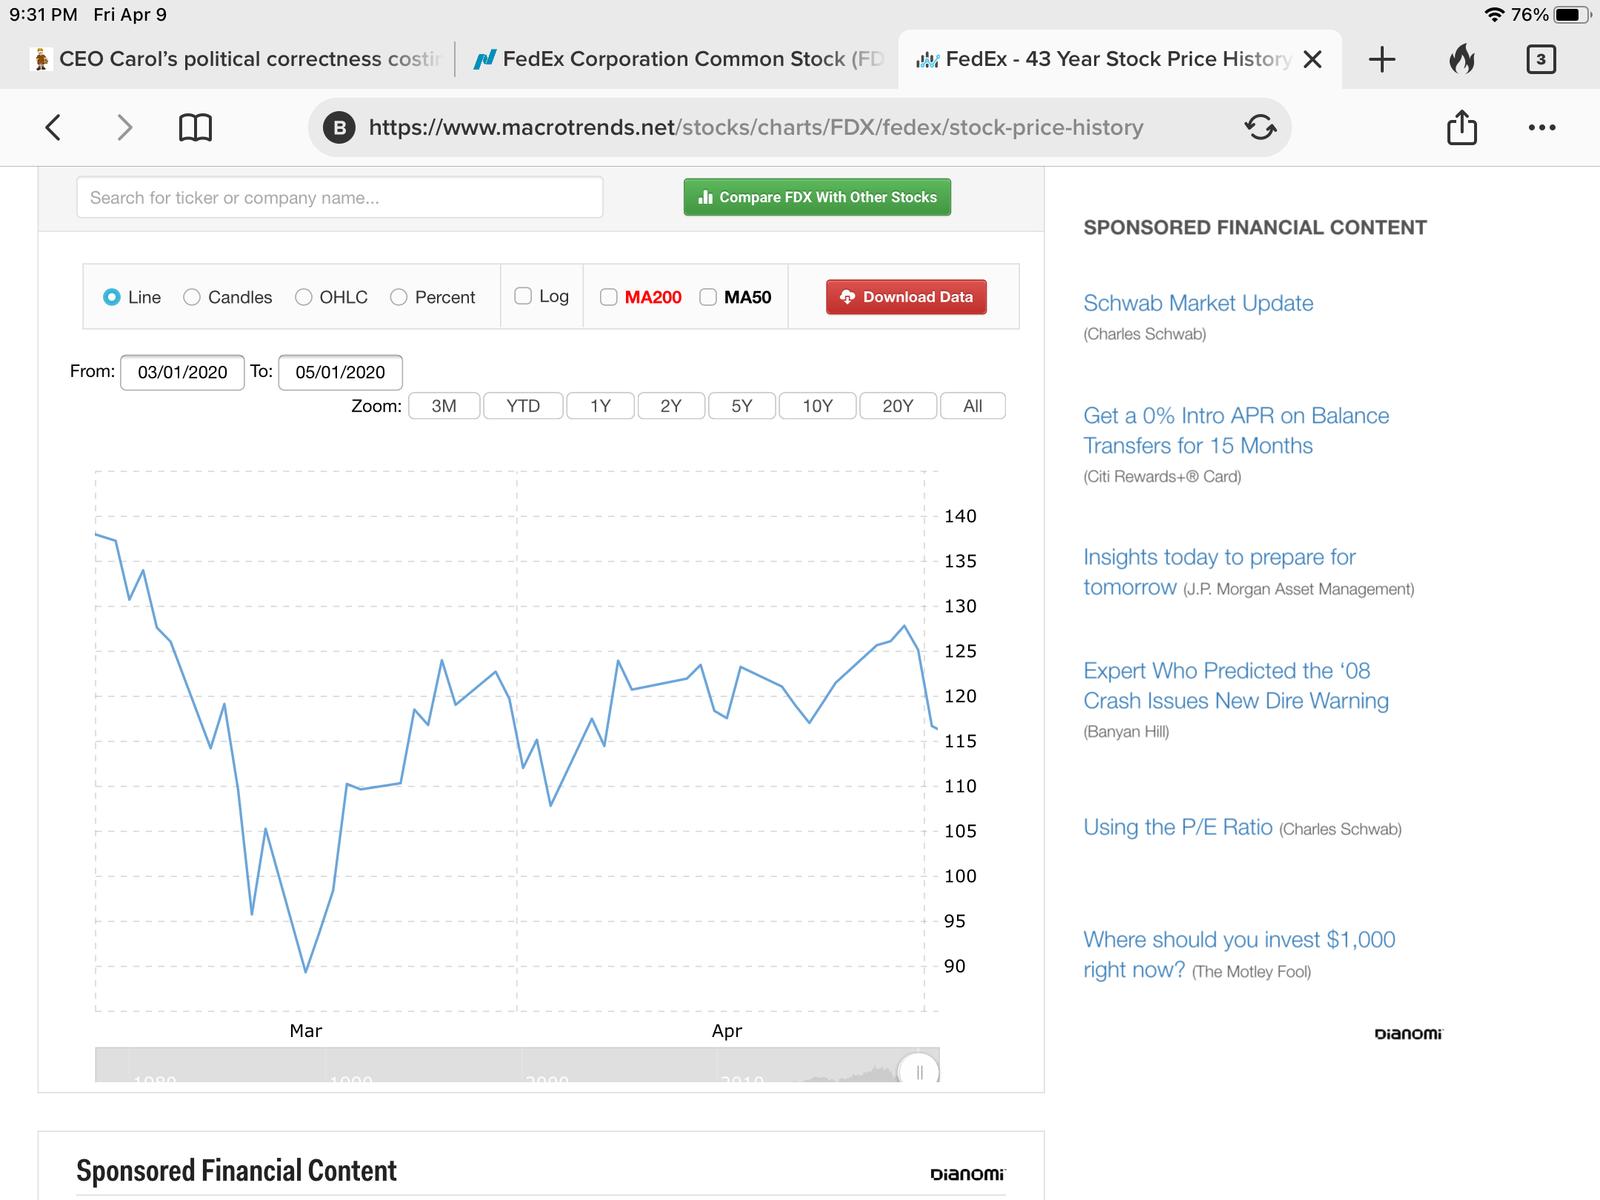Go back to the previous page
The image size is (1600, 1200).
tap(54, 127)
